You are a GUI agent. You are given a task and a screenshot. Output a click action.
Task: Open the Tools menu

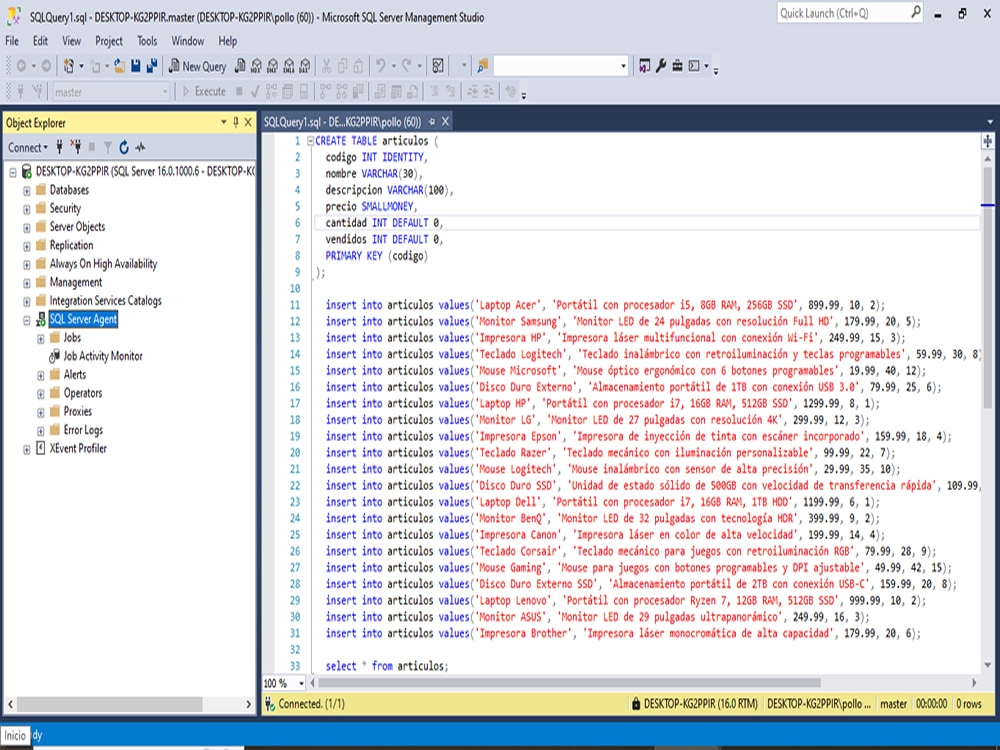pyautogui.click(x=147, y=41)
